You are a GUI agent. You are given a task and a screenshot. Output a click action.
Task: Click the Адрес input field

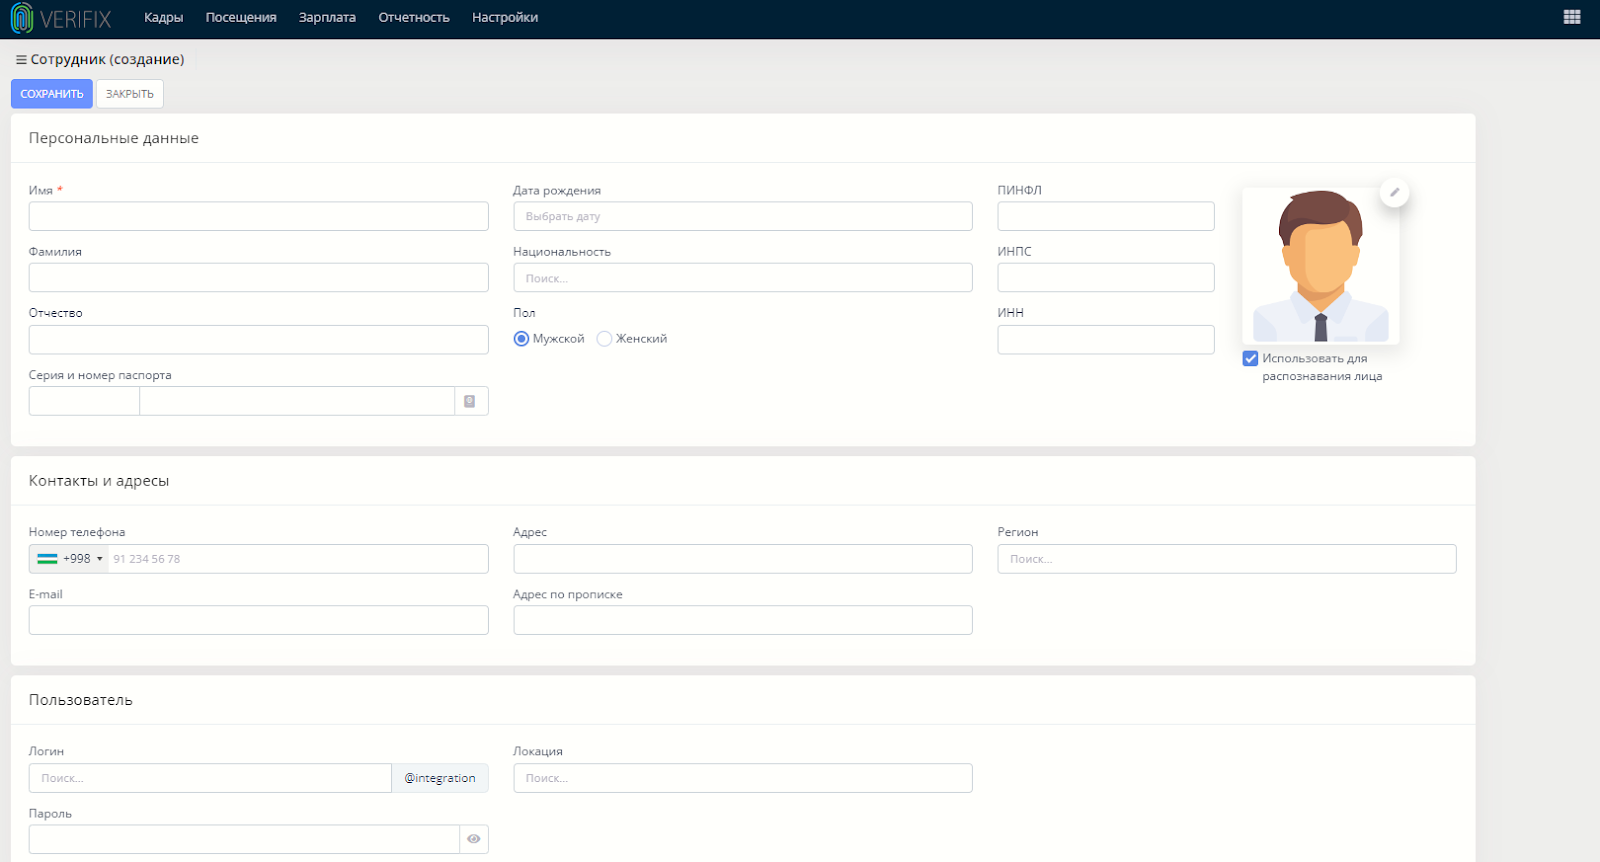point(743,559)
